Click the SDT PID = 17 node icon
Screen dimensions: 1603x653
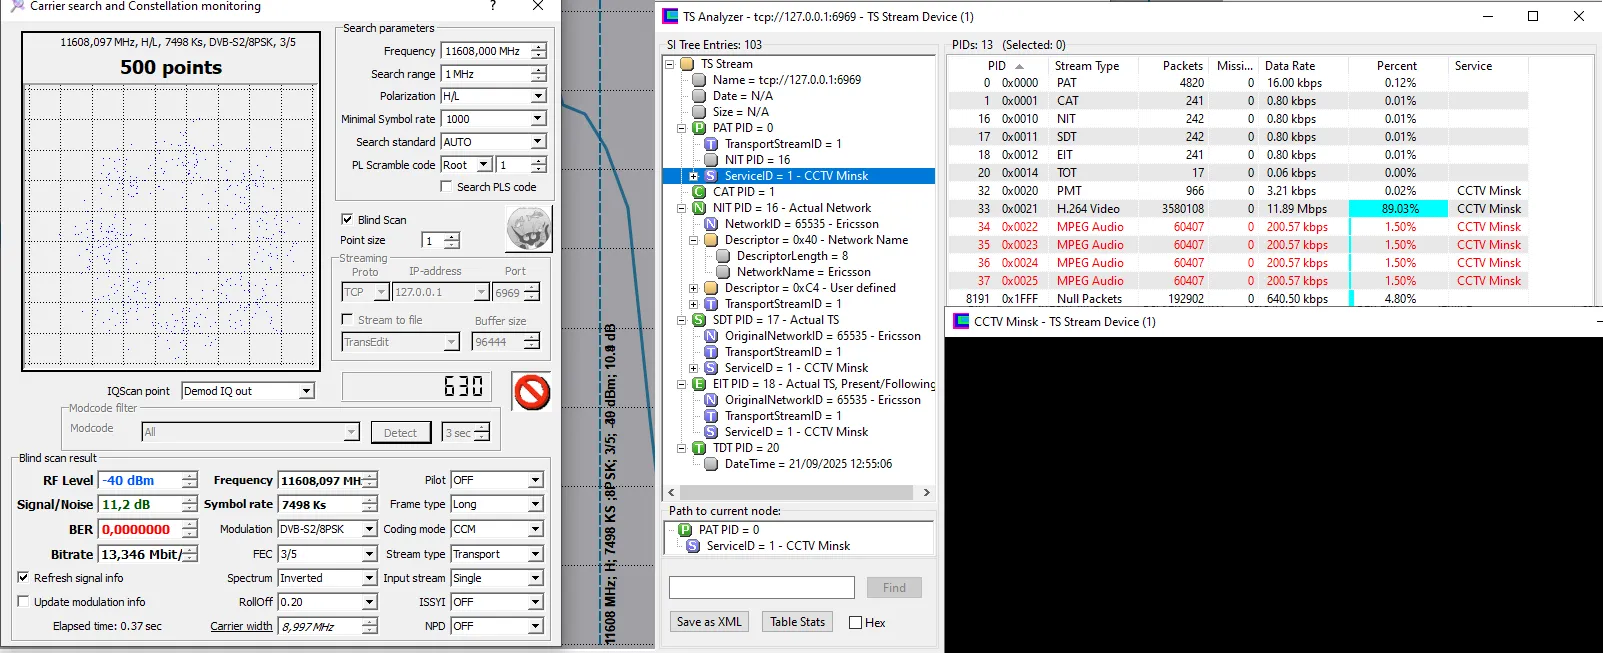coord(699,320)
